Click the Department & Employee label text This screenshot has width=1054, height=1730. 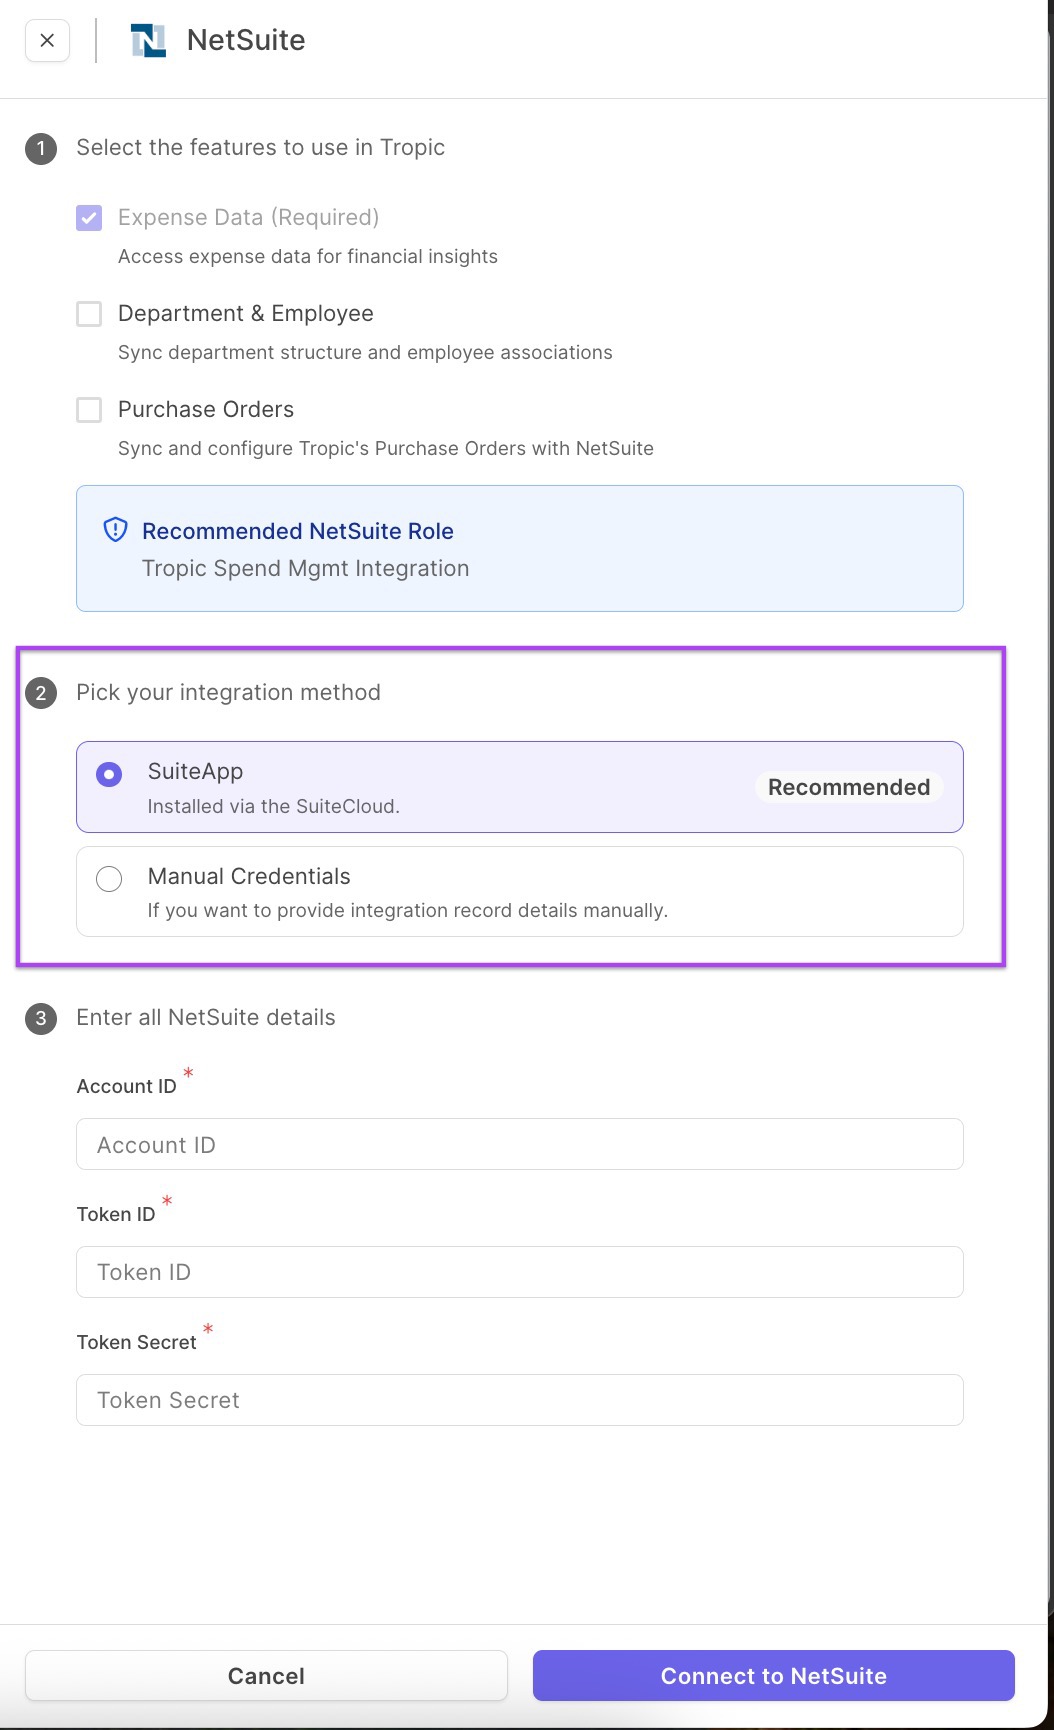click(245, 314)
